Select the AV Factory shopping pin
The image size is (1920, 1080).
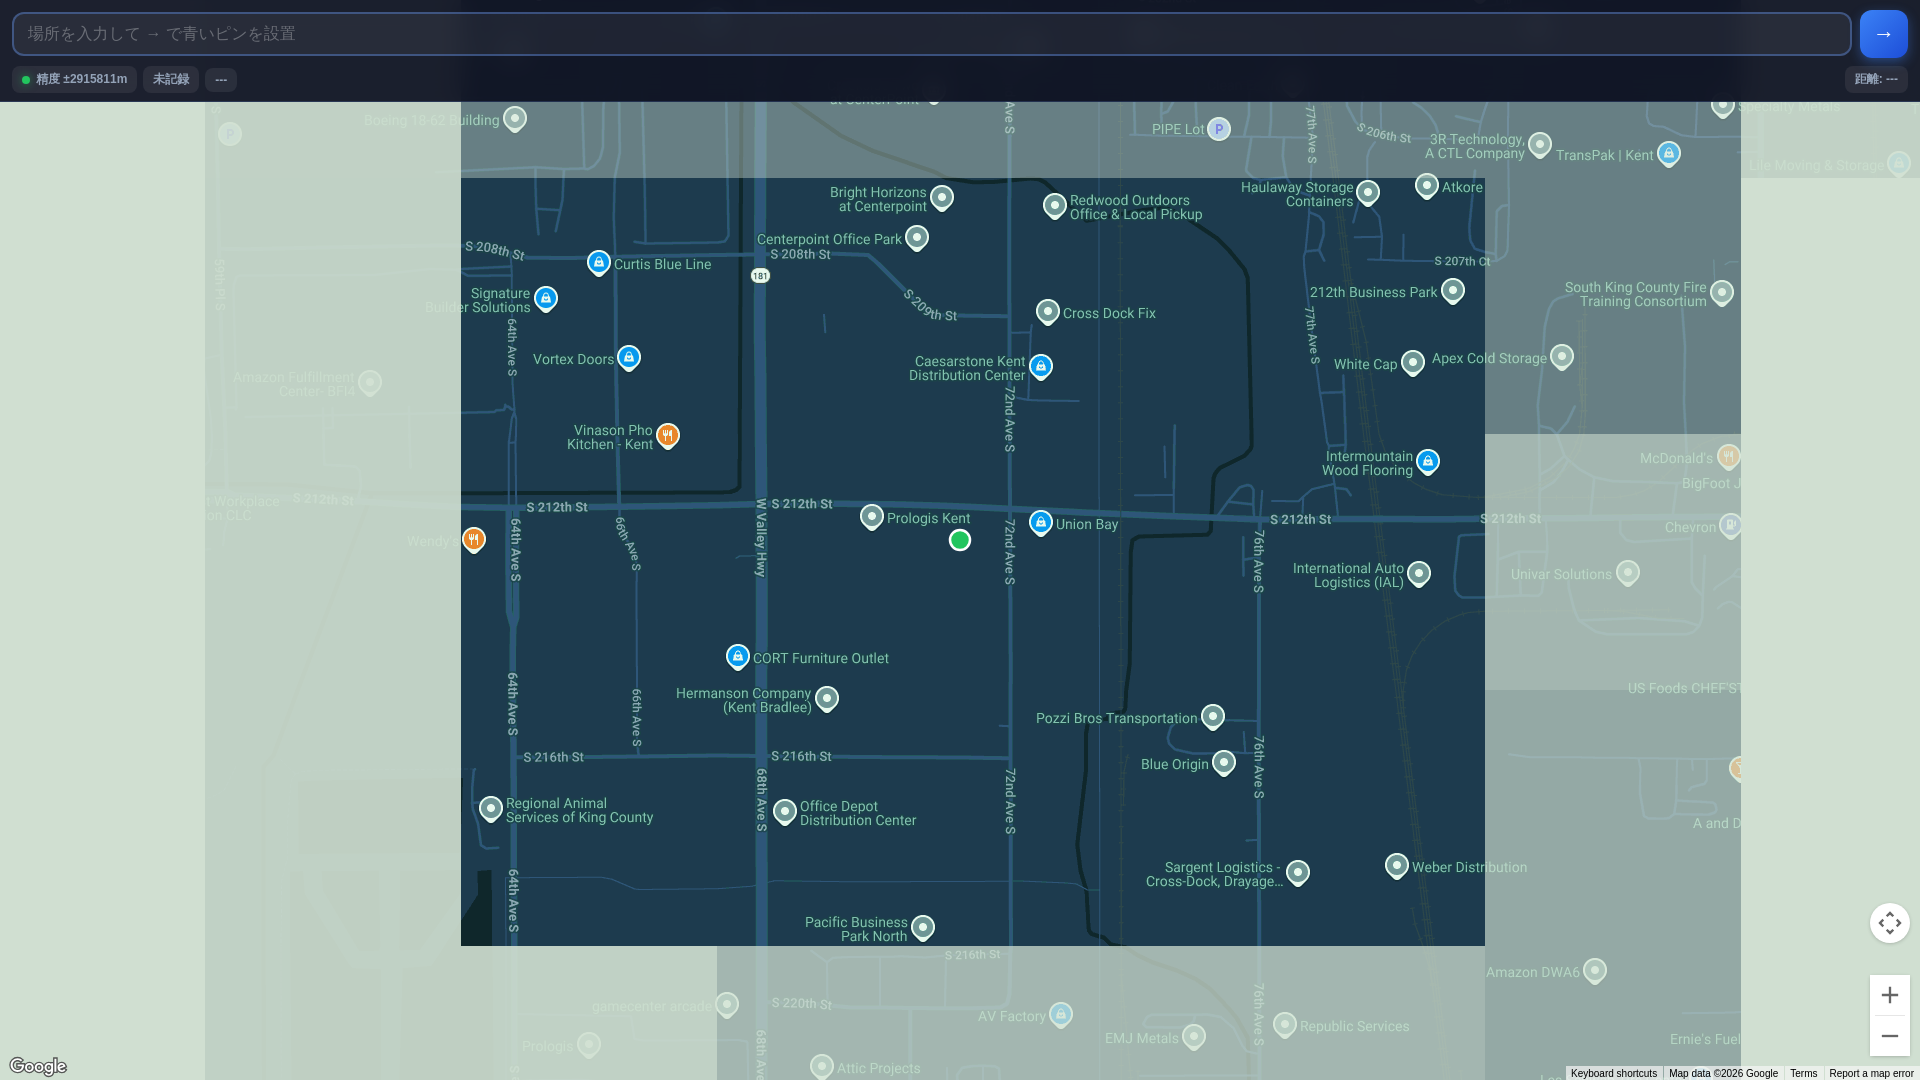click(x=1060, y=1014)
